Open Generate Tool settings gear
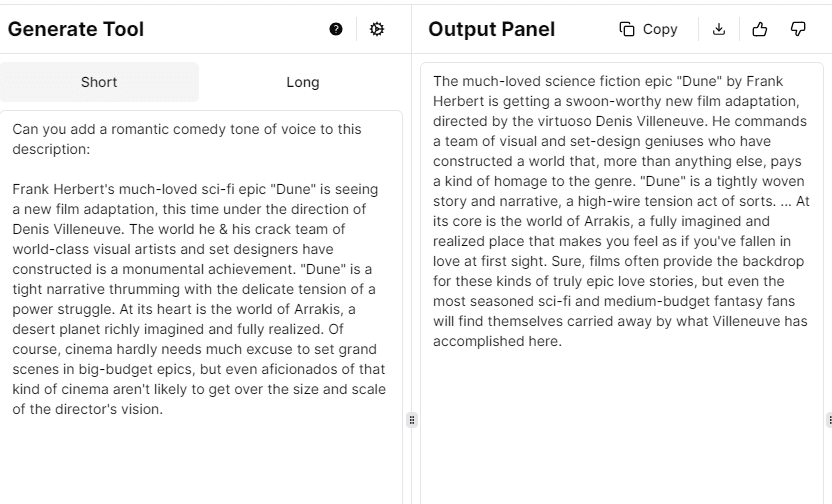This screenshot has height=504, width=832. point(377,30)
